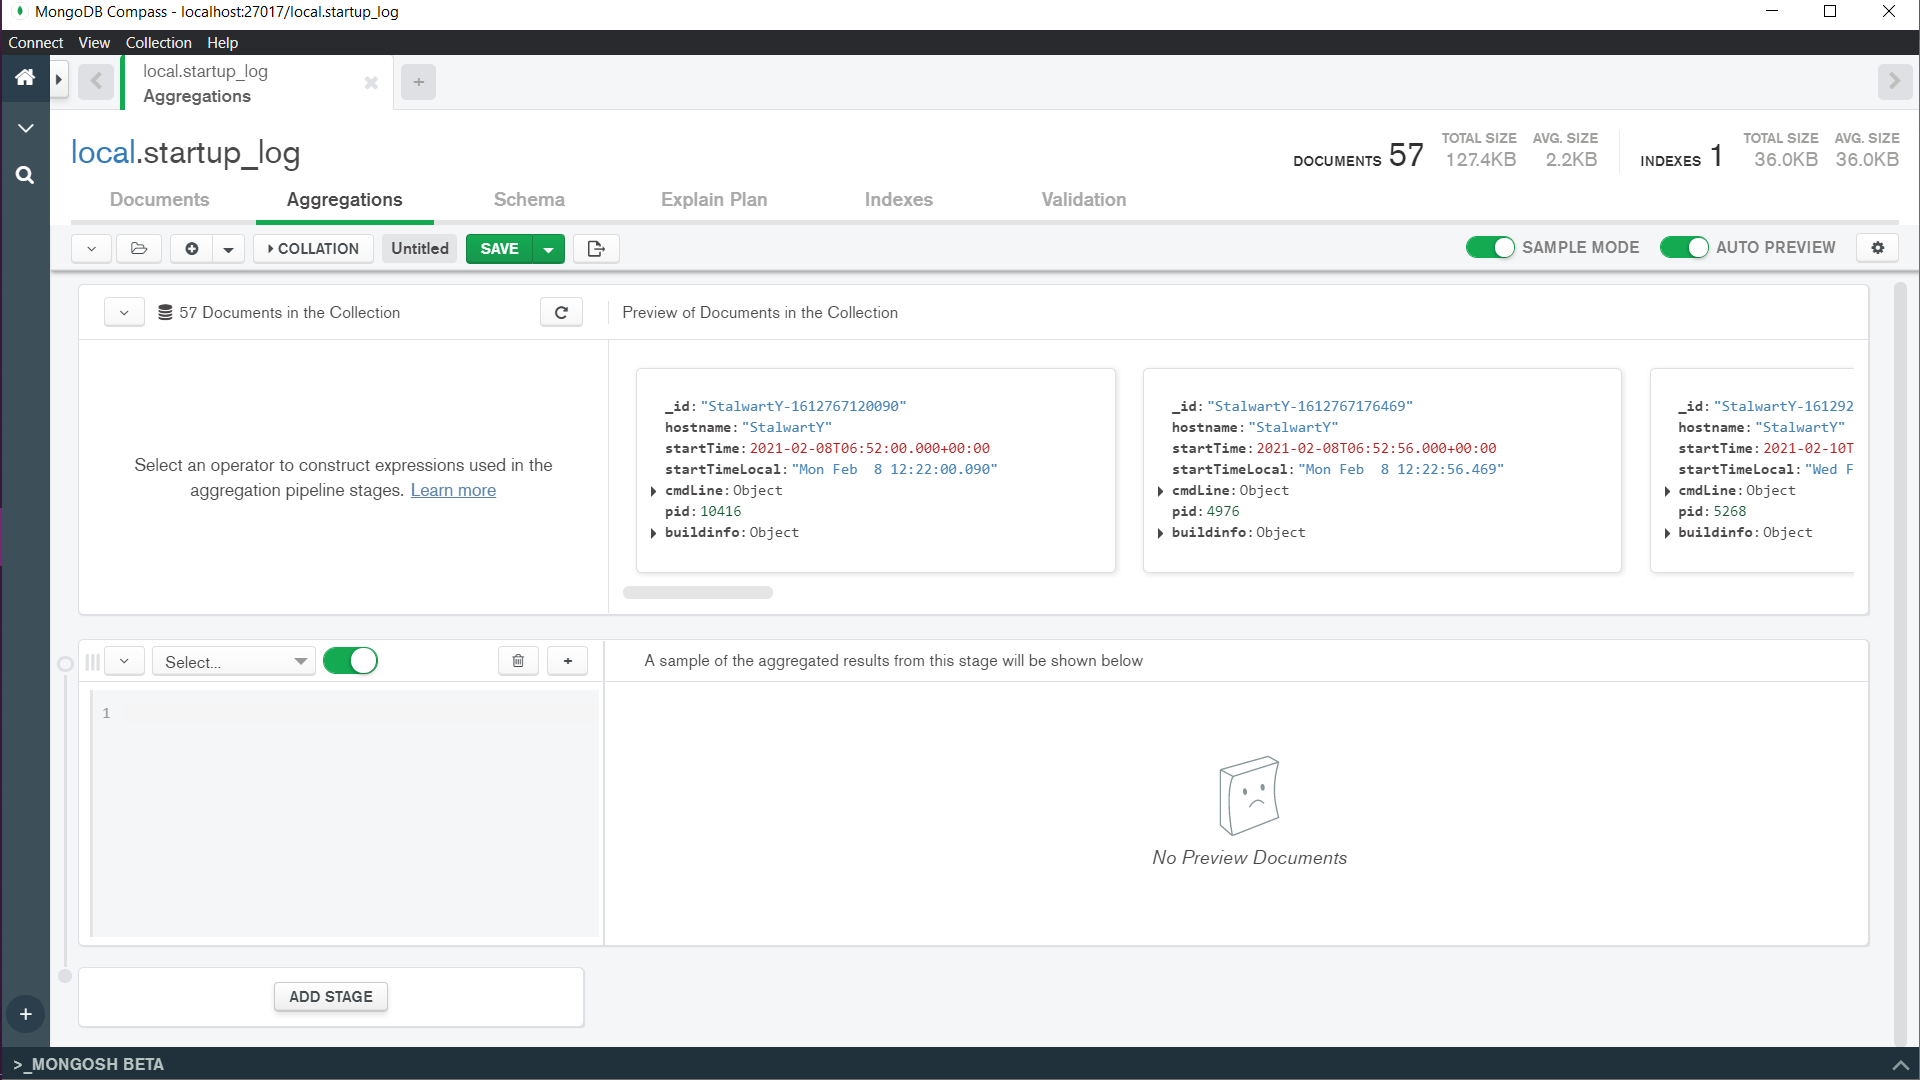Image resolution: width=1920 pixels, height=1080 pixels.
Task: Expand the MONGOSH BETA shell
Action: click(89, 1064)
